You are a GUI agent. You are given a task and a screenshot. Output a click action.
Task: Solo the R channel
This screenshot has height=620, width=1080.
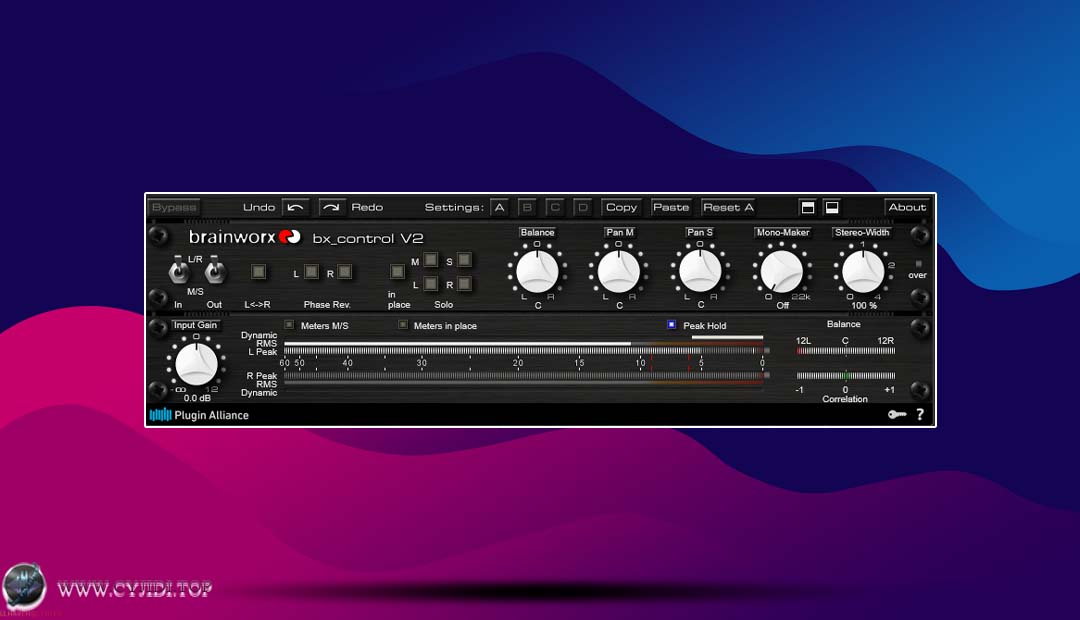(x=464, y=283)
